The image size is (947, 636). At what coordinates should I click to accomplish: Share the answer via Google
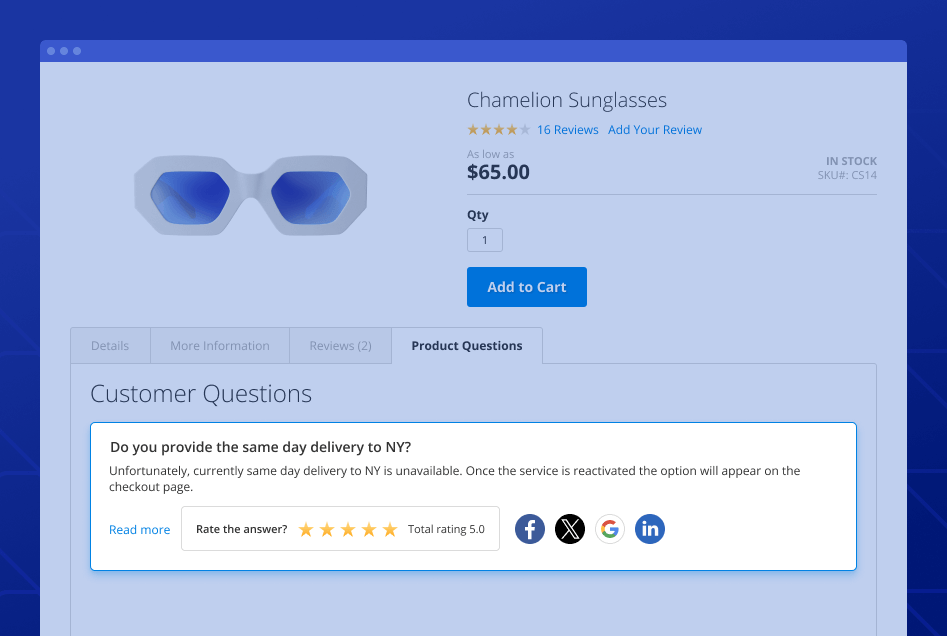[610, 529]
